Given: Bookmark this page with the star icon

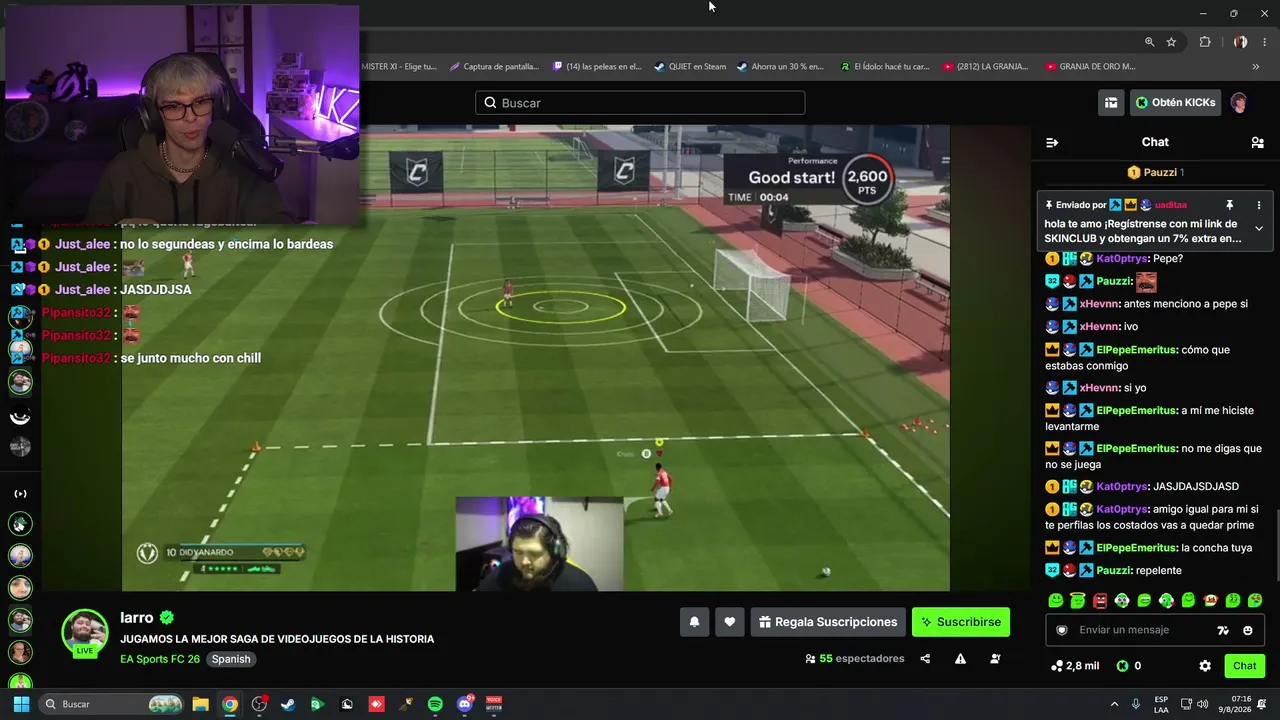Looking at the screenshot, I should pos(1171,42).
